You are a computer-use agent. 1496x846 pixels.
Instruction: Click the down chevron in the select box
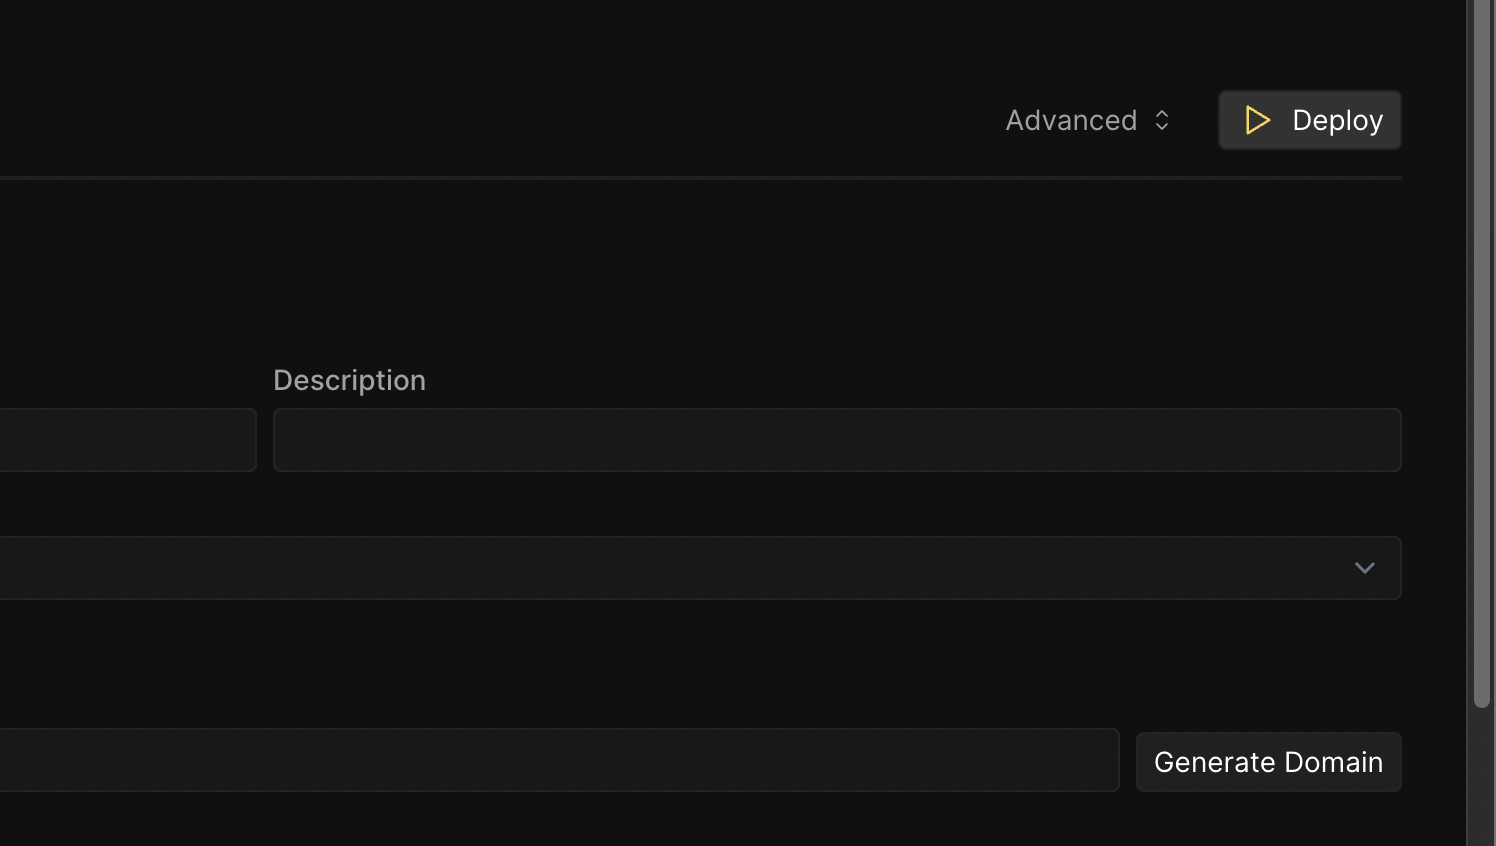click(x=1364, y=568)
